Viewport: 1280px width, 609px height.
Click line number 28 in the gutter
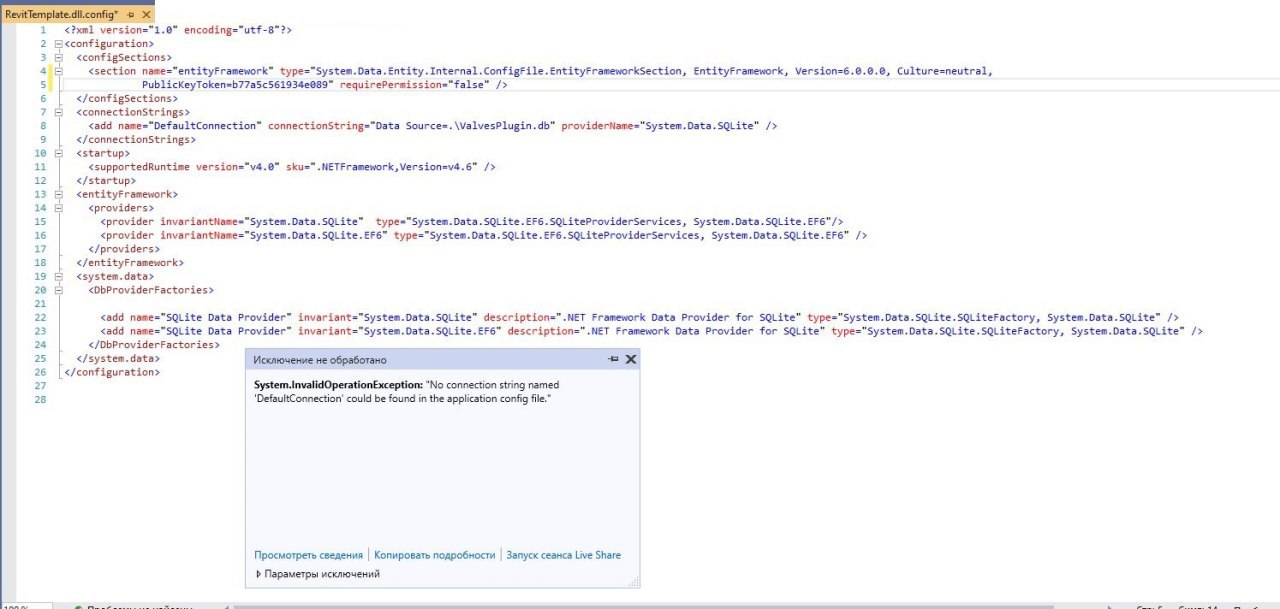tap(41, 399)
